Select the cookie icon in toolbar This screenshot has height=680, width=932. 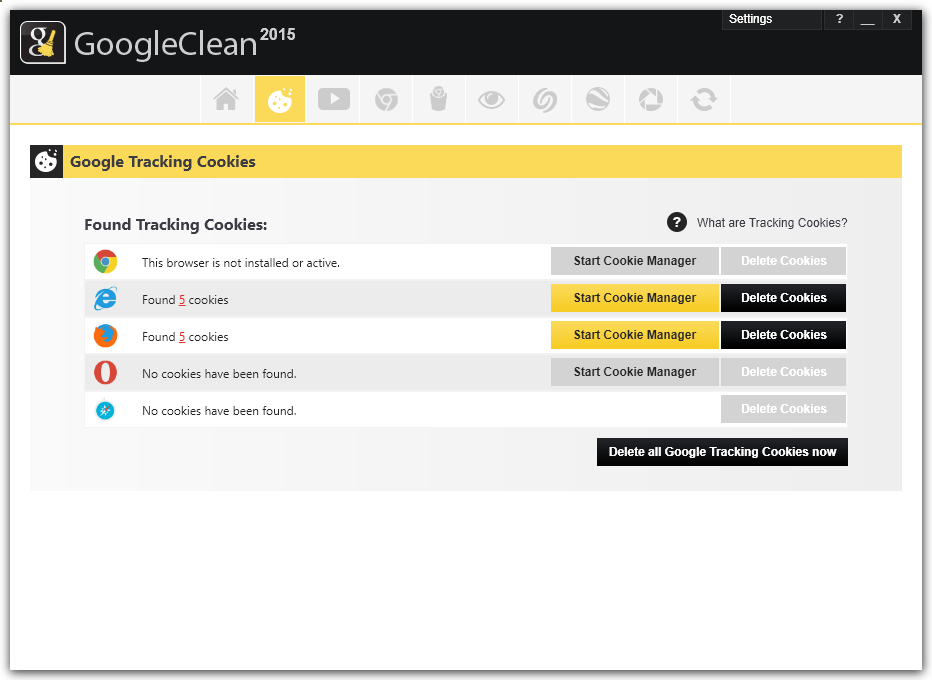(280, 99)
